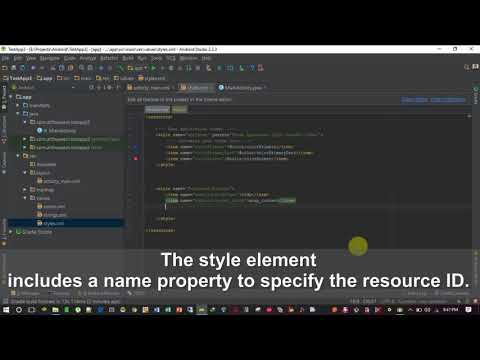Select MainActivity in the project tree

coord(57,131)
